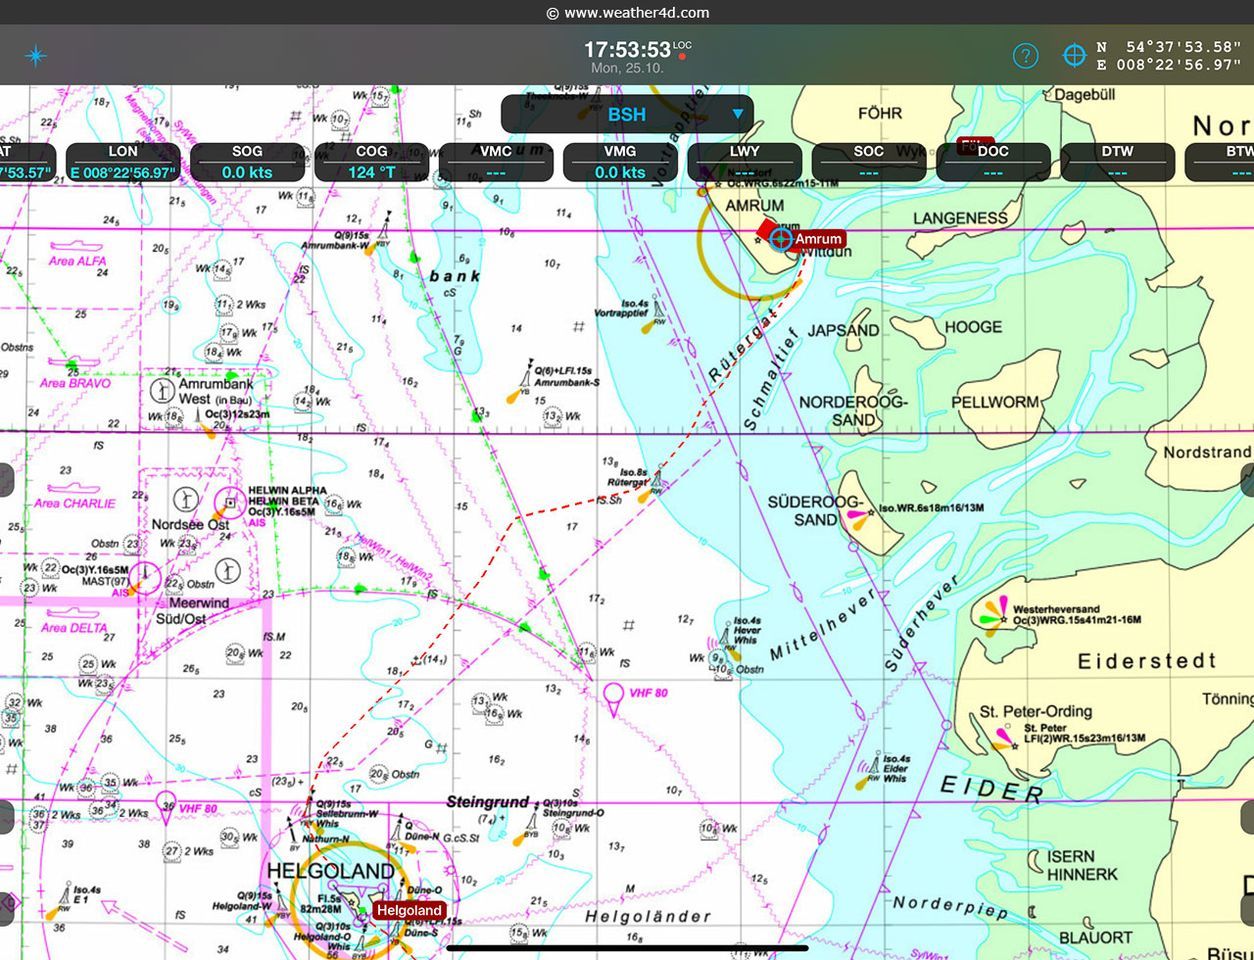The height and width of the screenshot is (960, 1254).
Task: Select the COG 124 °T data box
Action: (x=371, y=162)
